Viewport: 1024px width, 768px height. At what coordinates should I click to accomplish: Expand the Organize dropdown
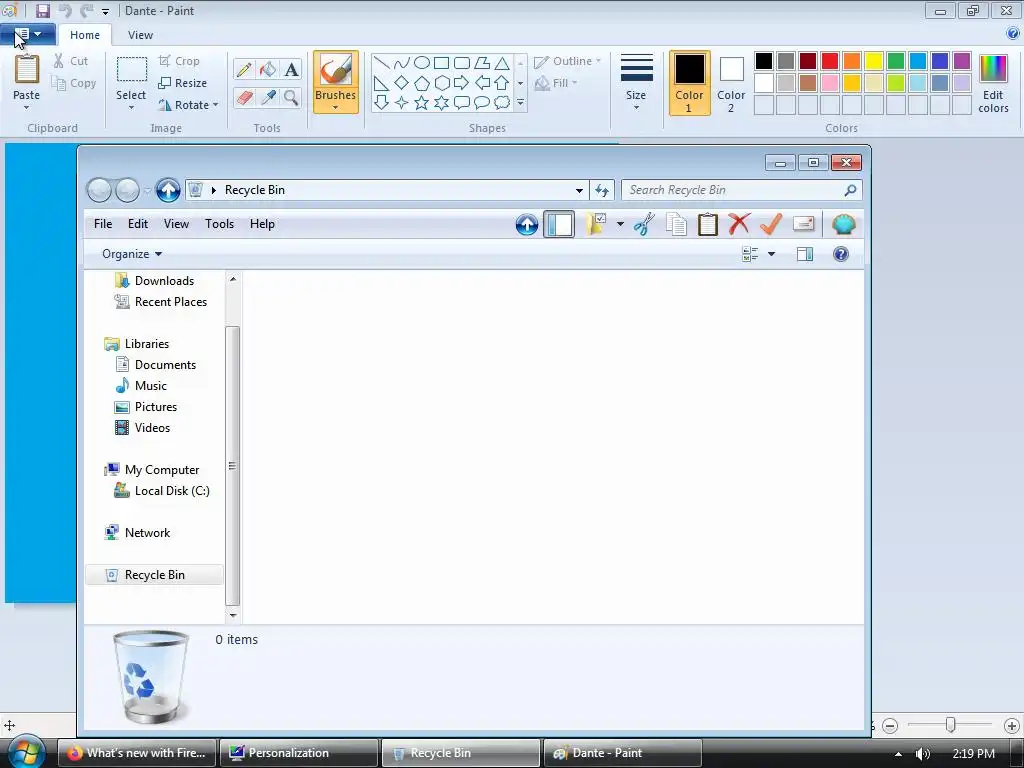pyautogui.click(x=131, y=254)
